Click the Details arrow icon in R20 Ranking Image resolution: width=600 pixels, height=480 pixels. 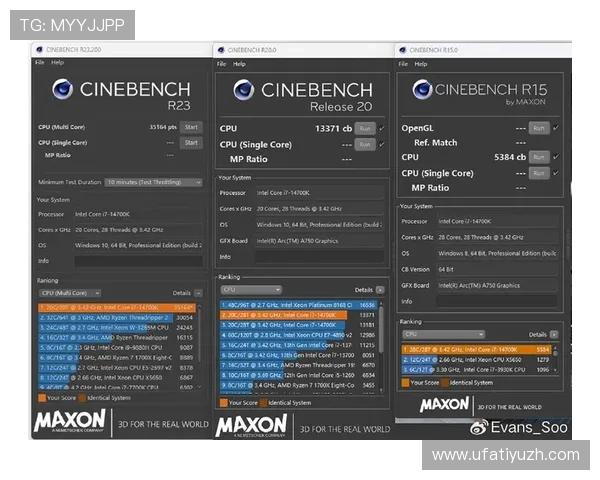coord(380,290)
